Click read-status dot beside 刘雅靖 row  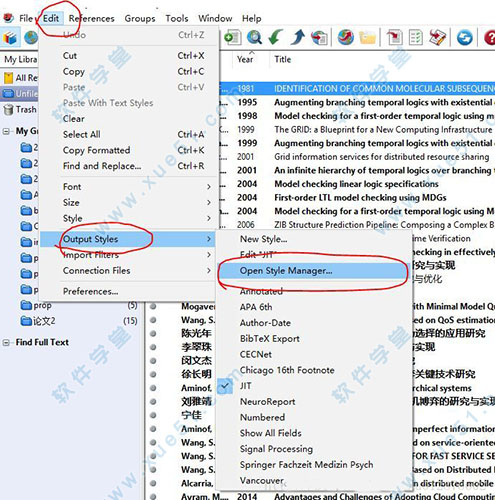pos(153,402)
